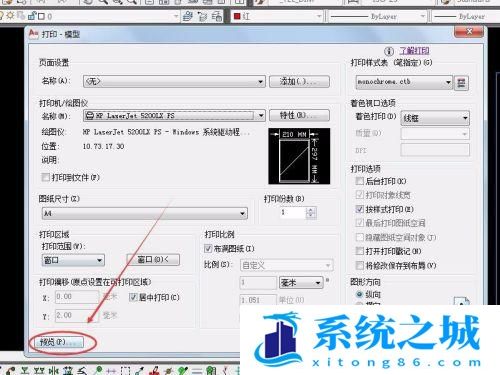500x375 pixels.
Task: Click the Y offset input field
Action: click(x=77, y=315)
